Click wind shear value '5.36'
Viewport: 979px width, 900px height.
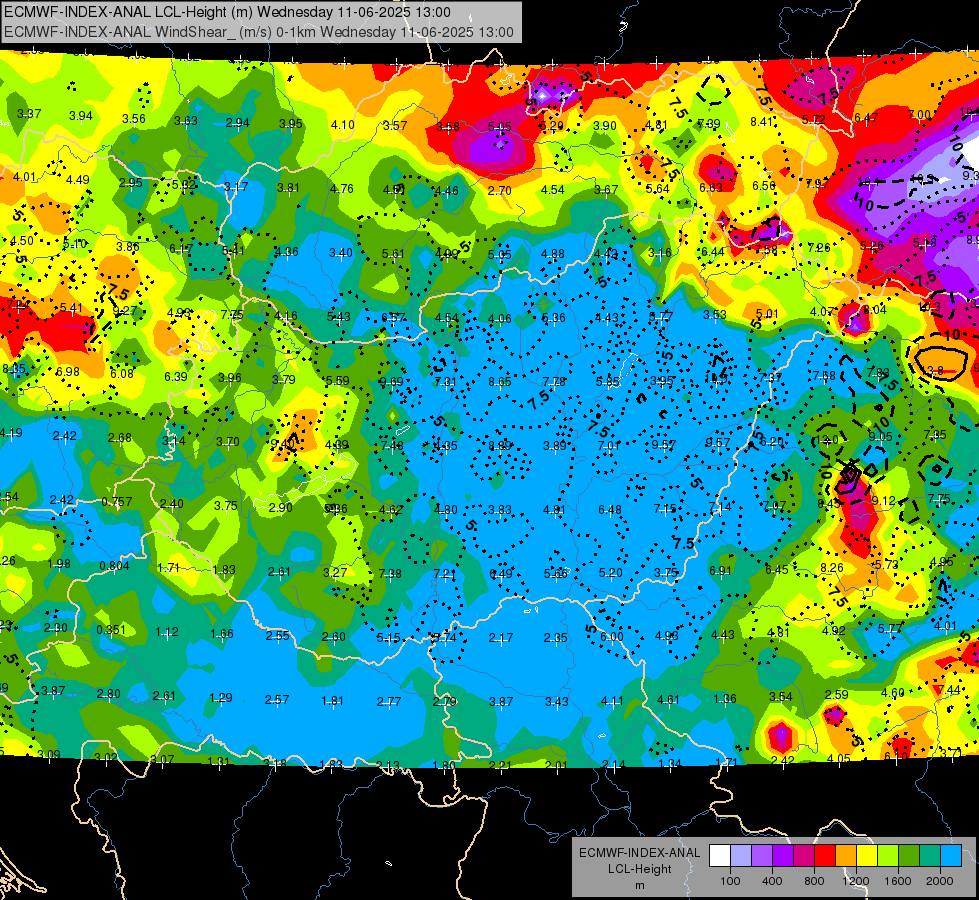click(553, 317)
